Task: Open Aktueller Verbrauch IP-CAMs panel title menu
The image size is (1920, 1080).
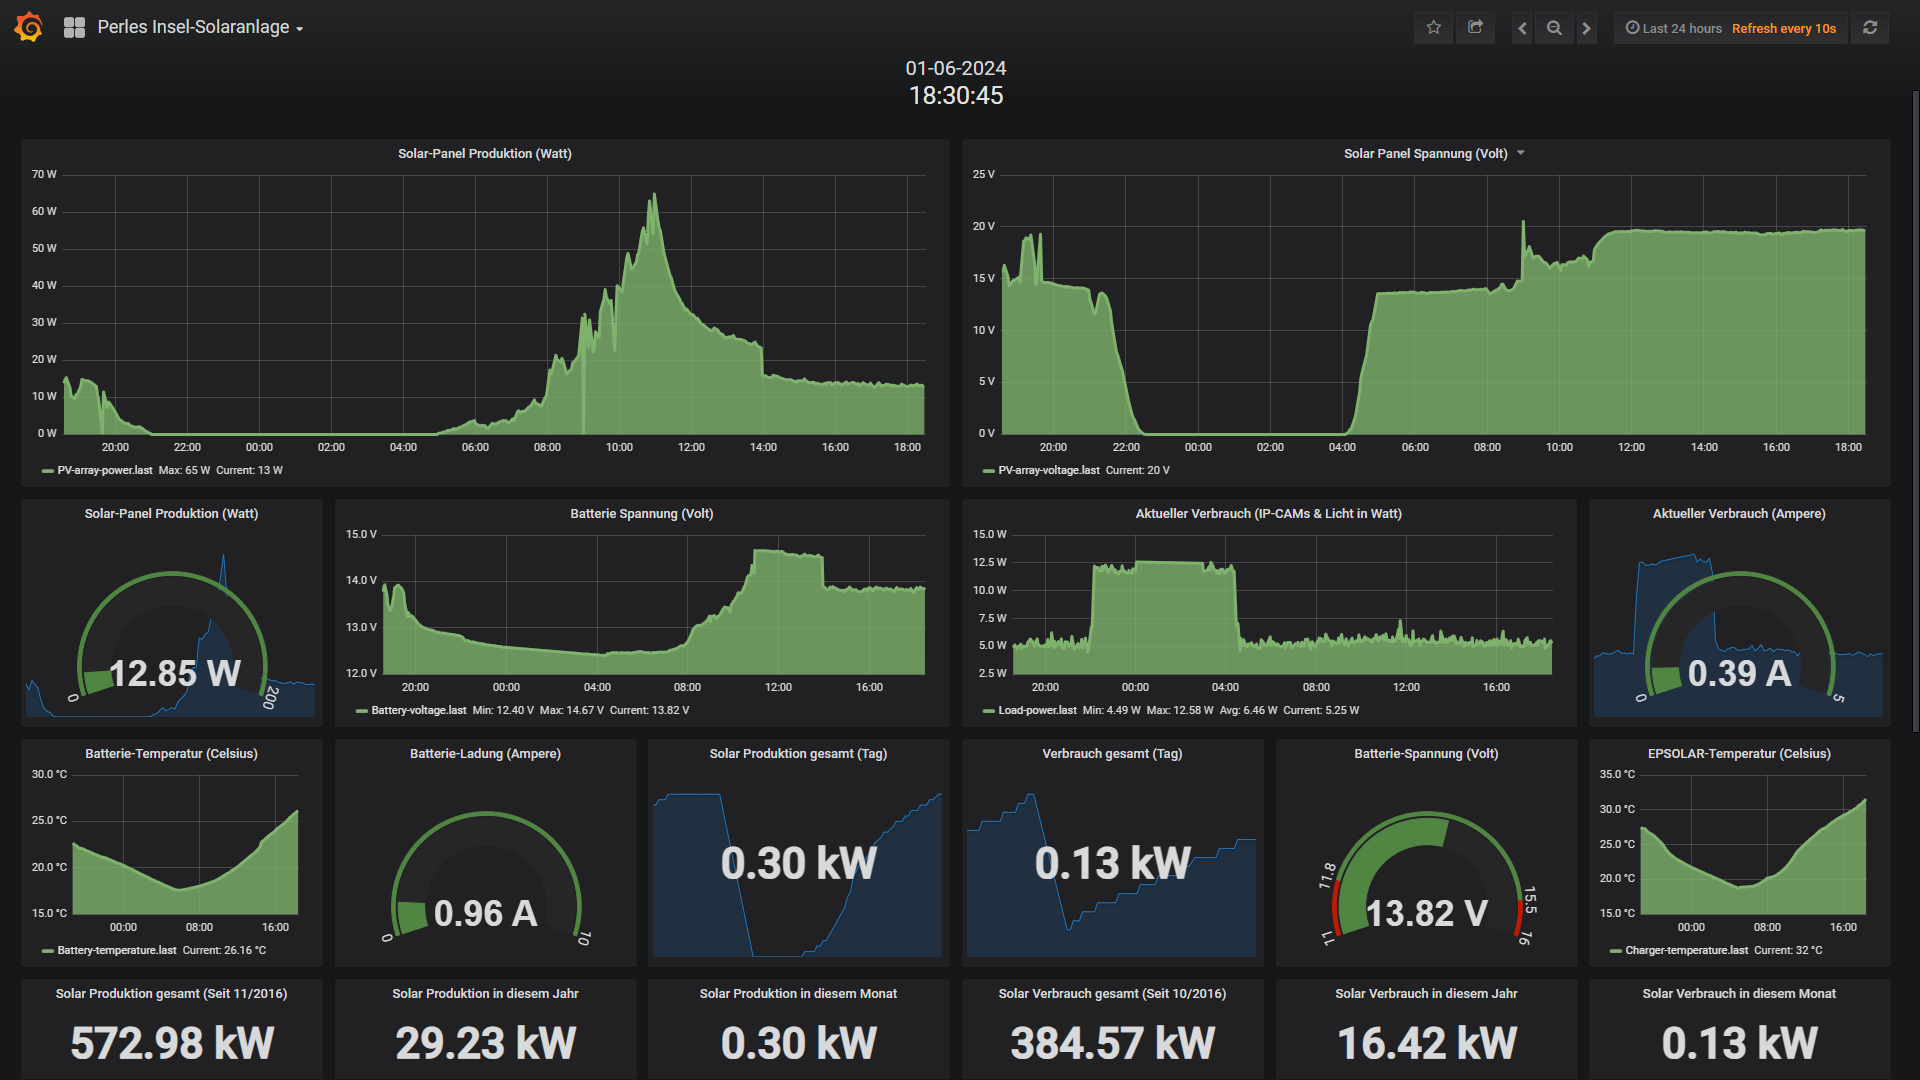Action: 1268,513
